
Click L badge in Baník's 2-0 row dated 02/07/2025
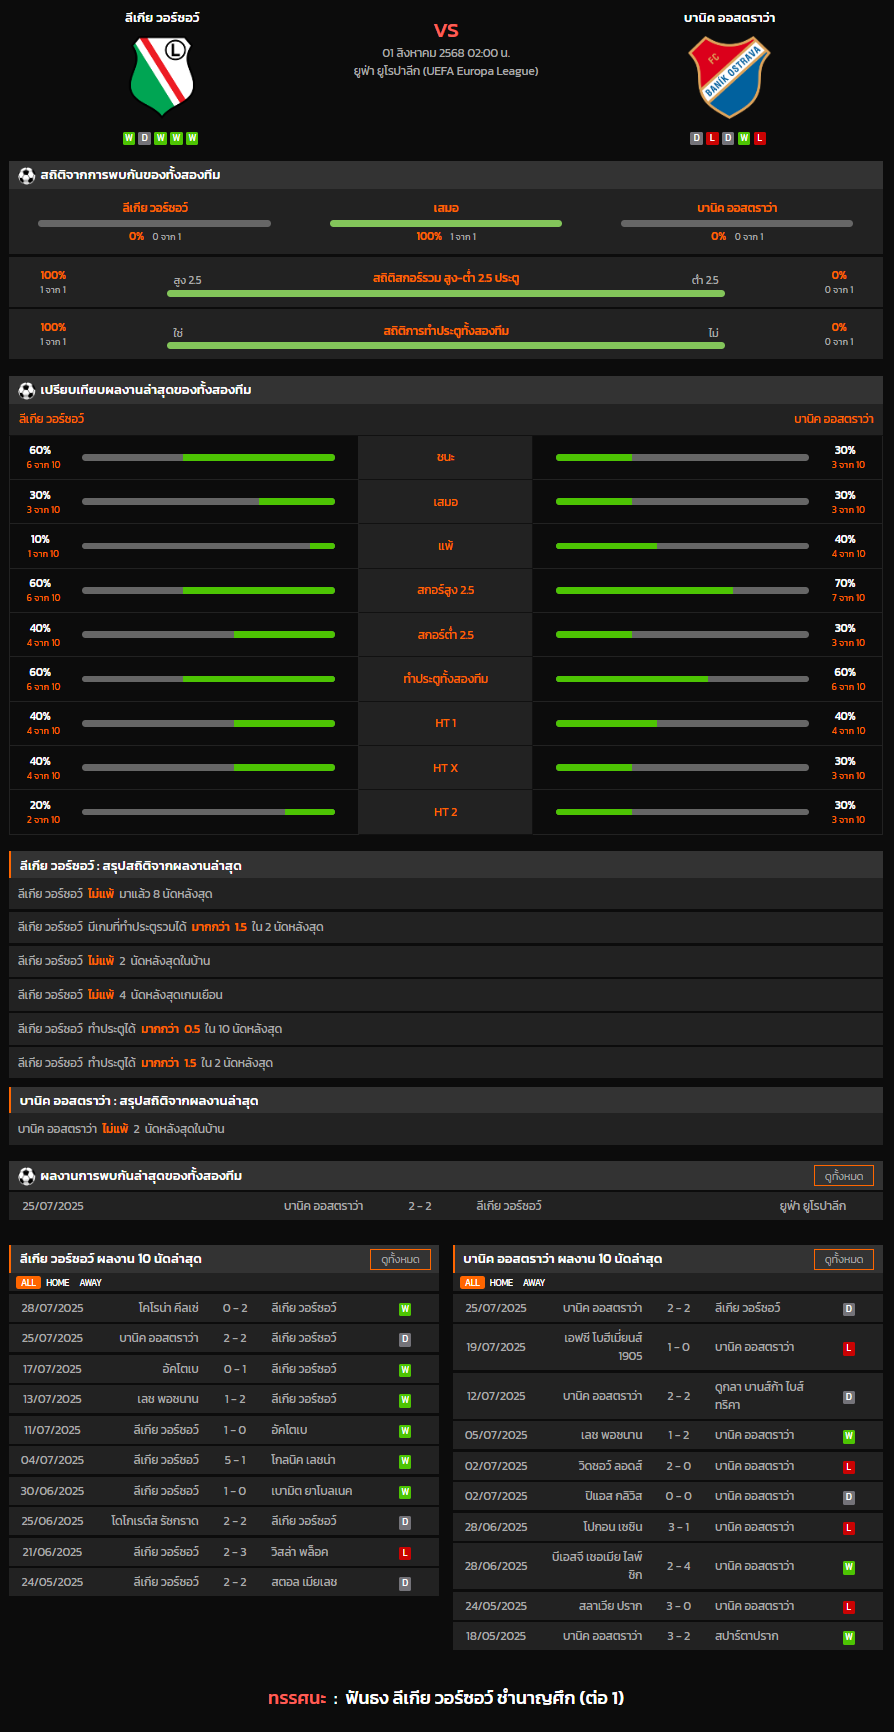coord(849,1467)
